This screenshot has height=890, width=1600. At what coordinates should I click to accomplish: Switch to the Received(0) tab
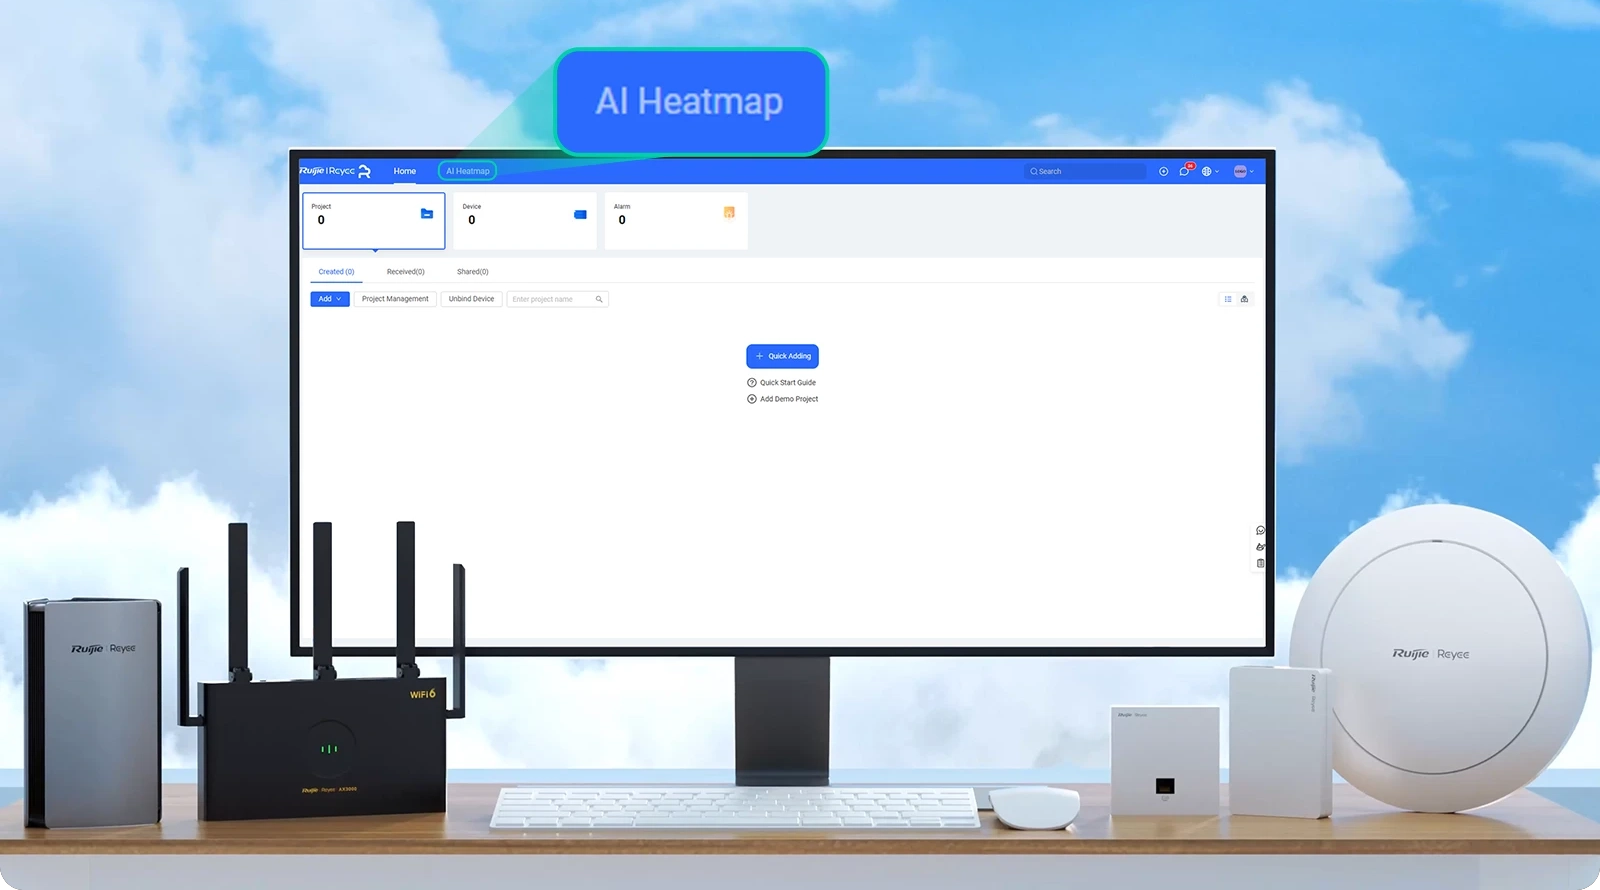[405, 272]
